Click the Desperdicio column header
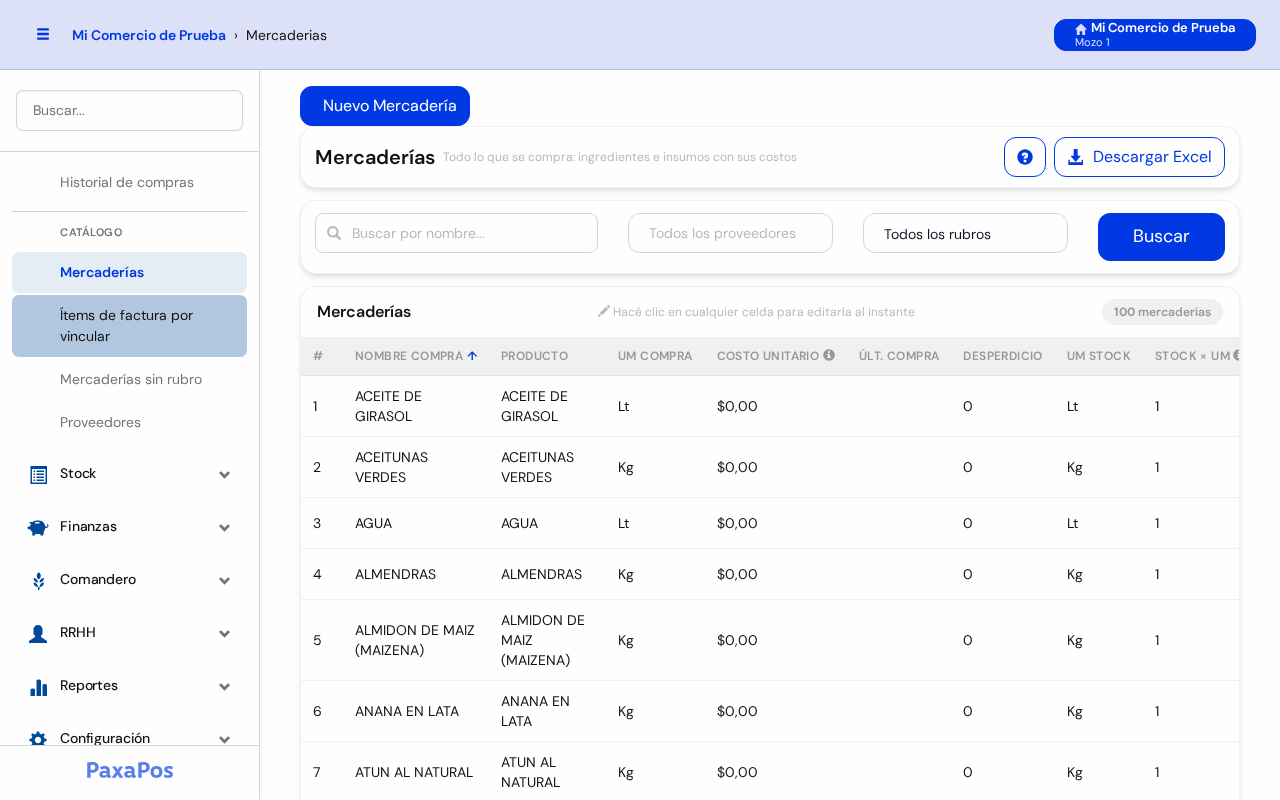Viewport: 1280px width, 800px height. coord(1003,356)
